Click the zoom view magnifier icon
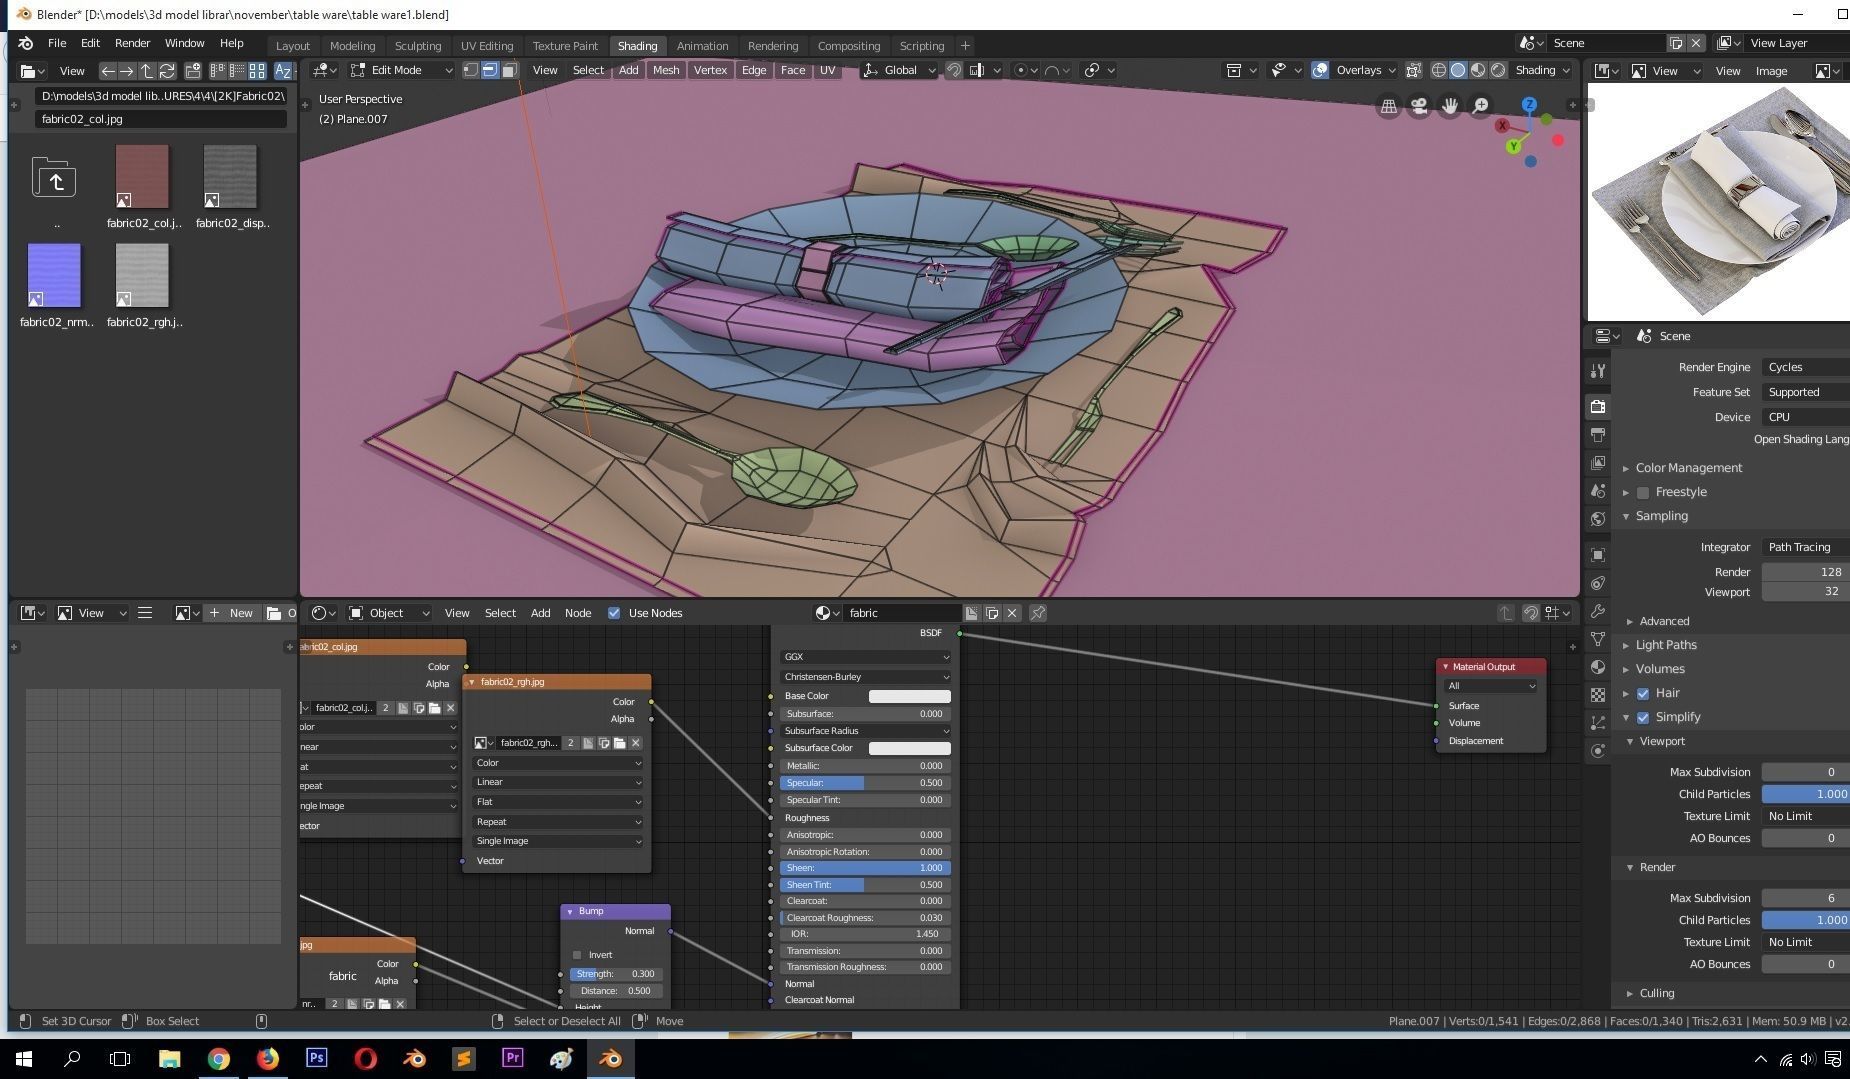 [x=1481, y=106]
